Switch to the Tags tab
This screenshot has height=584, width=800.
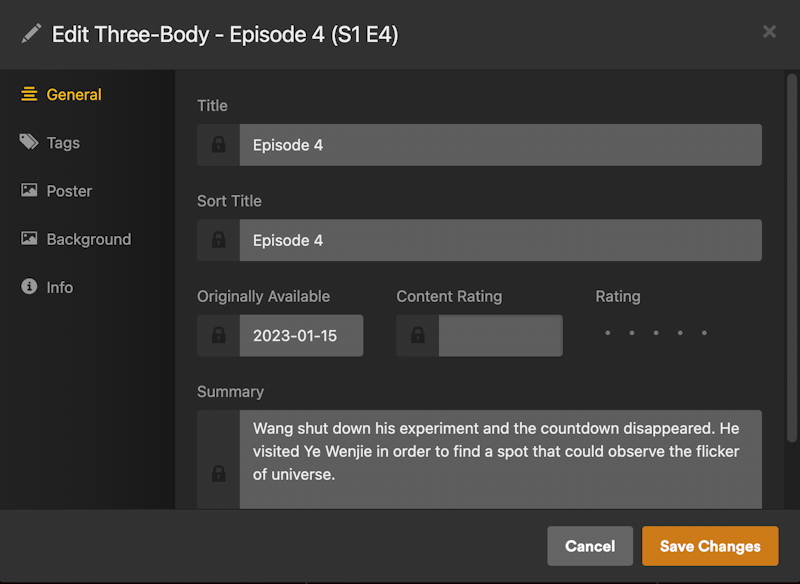pos(50,142)
